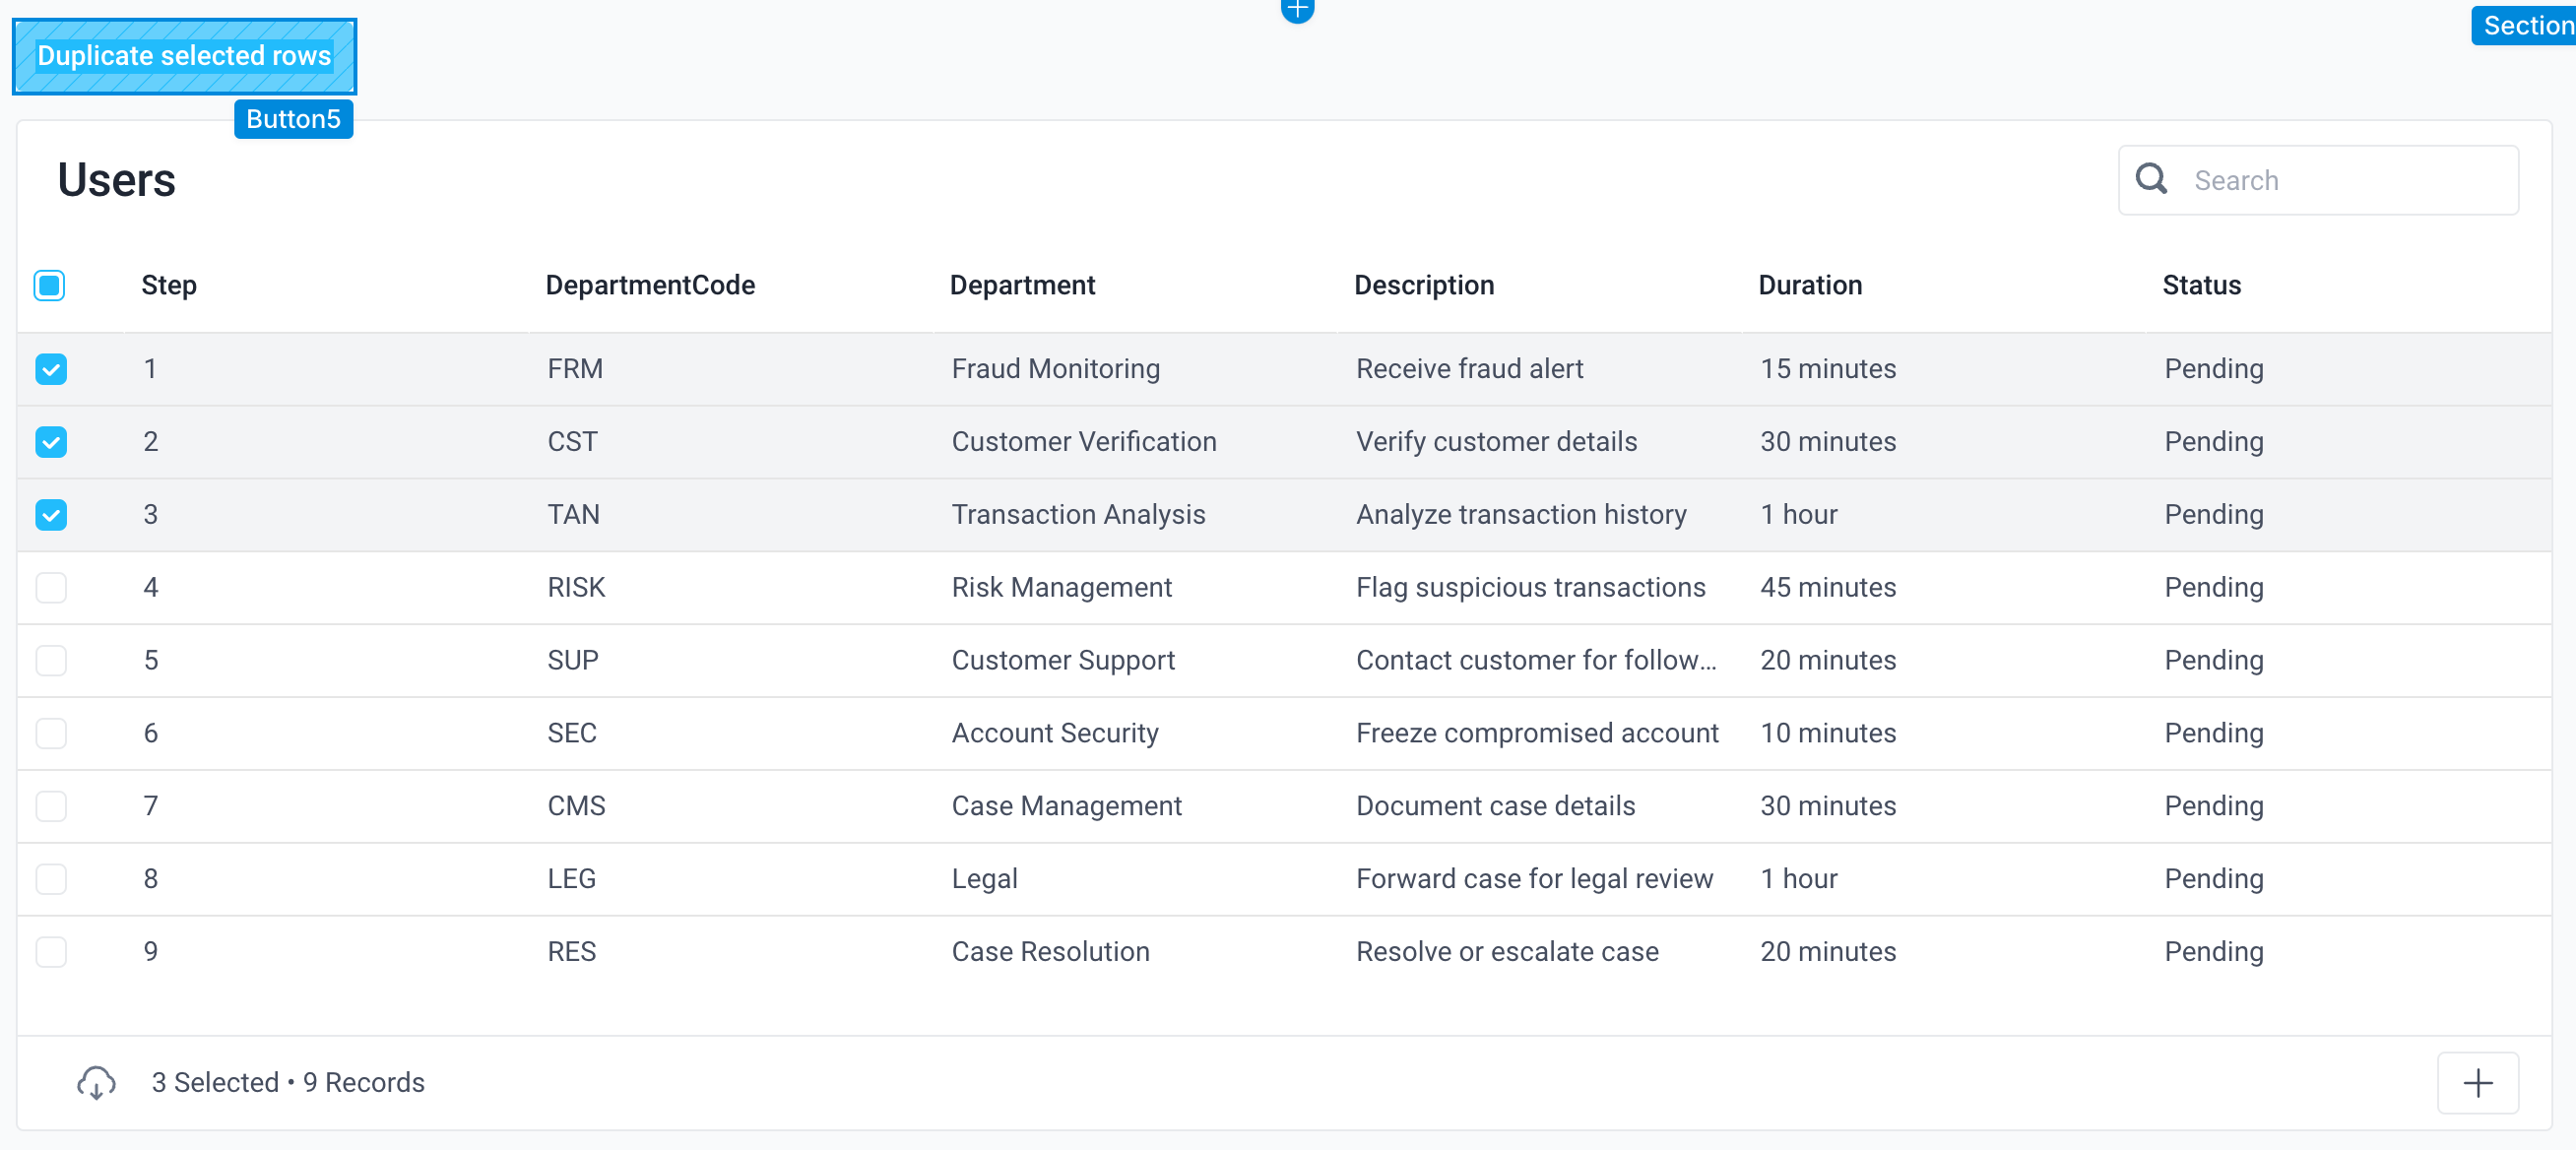Click the 'Receive fraud alert' description
Screen dimensions: 2576x1150
(1469, 369)
